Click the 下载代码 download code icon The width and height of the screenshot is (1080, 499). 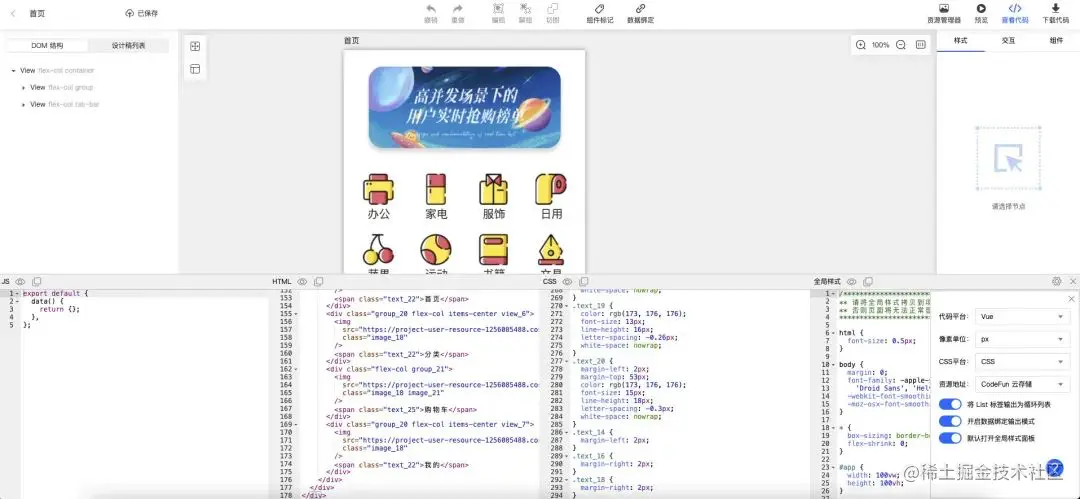1055,9
